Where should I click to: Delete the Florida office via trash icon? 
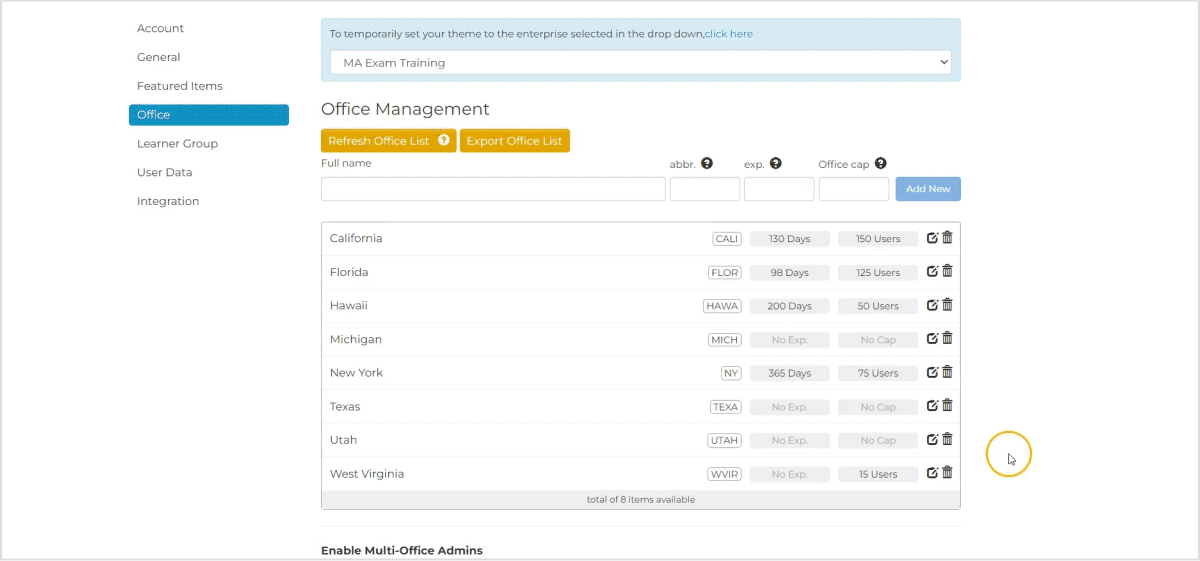pyautogui.click(x=947, y=271)
